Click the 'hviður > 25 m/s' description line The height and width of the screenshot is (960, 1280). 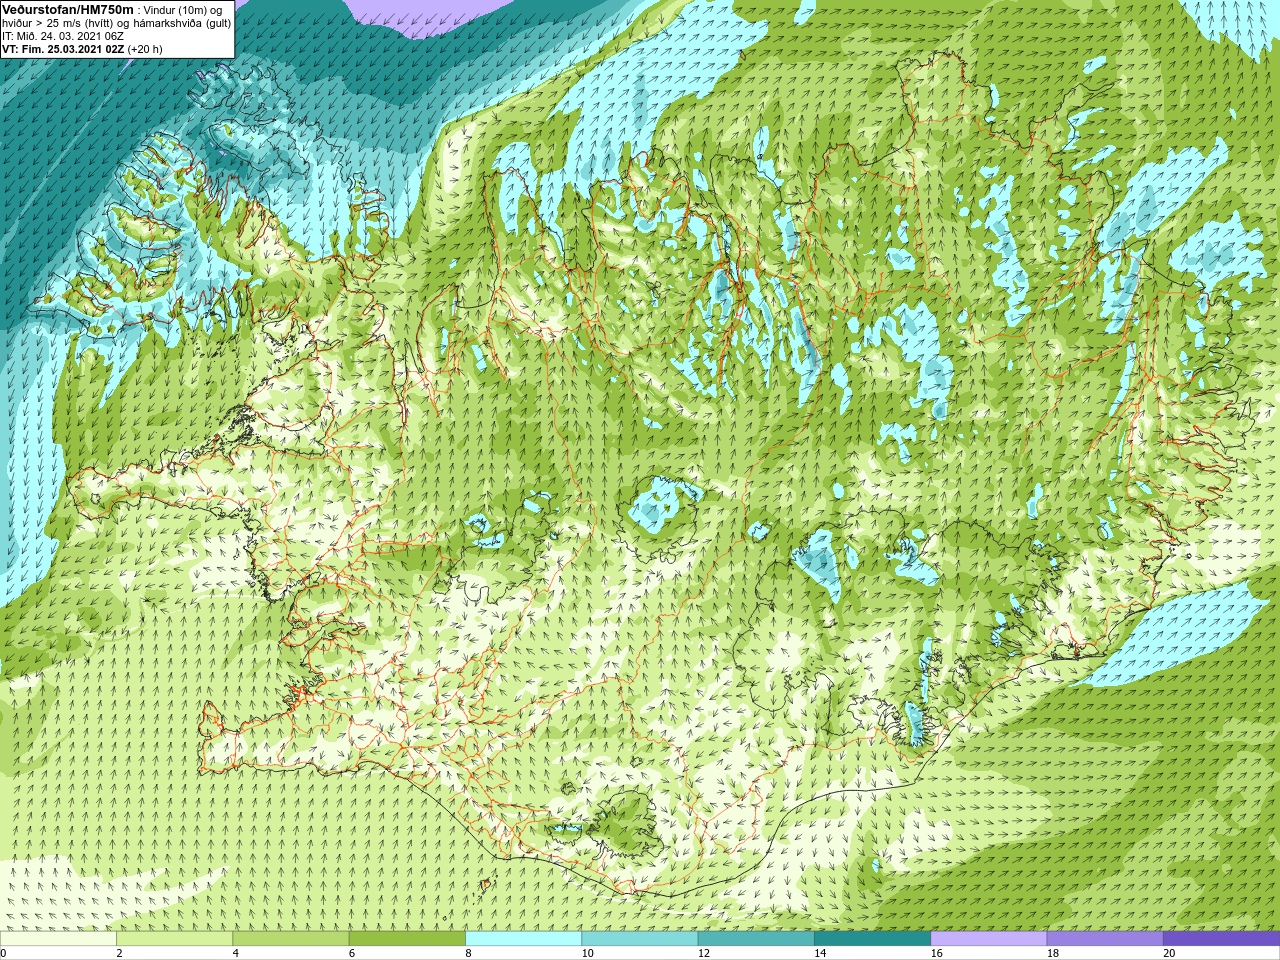click(116, 23)
